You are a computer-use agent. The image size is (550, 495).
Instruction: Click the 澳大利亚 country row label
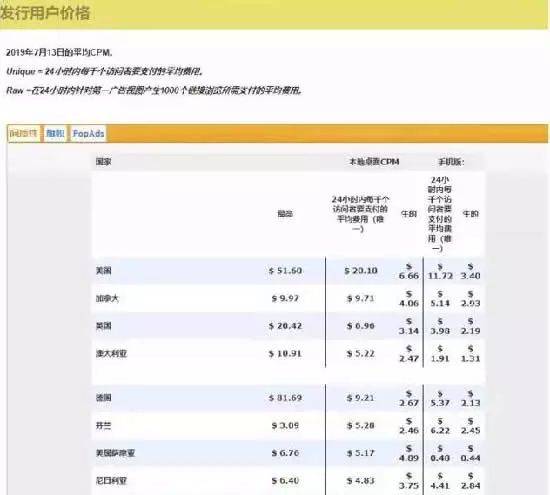[x=111, y=354]
